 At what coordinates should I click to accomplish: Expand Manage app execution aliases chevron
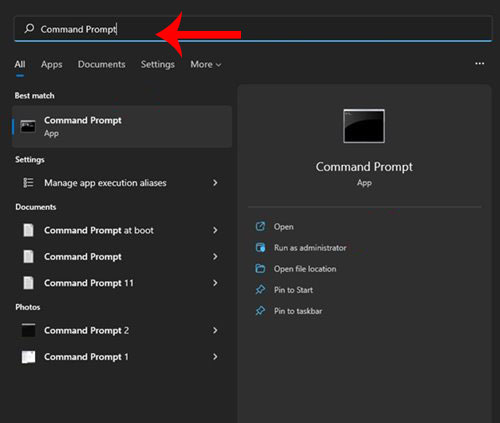pos(215,183)
